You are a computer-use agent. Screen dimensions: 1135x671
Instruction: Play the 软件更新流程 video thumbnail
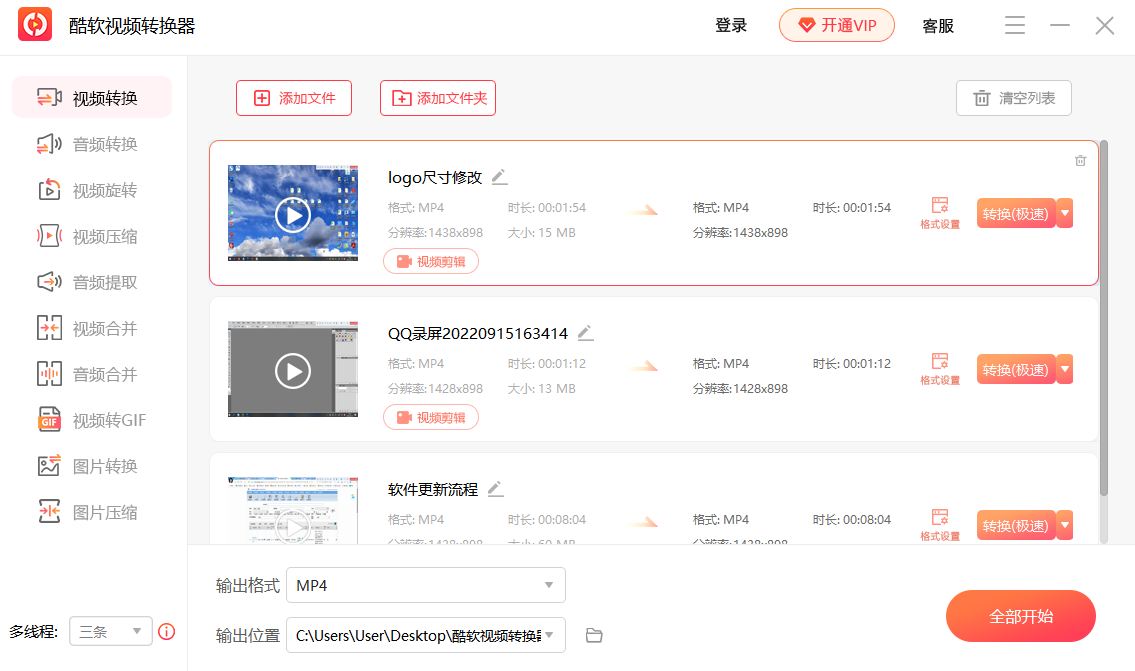click(x=293, y=526)
